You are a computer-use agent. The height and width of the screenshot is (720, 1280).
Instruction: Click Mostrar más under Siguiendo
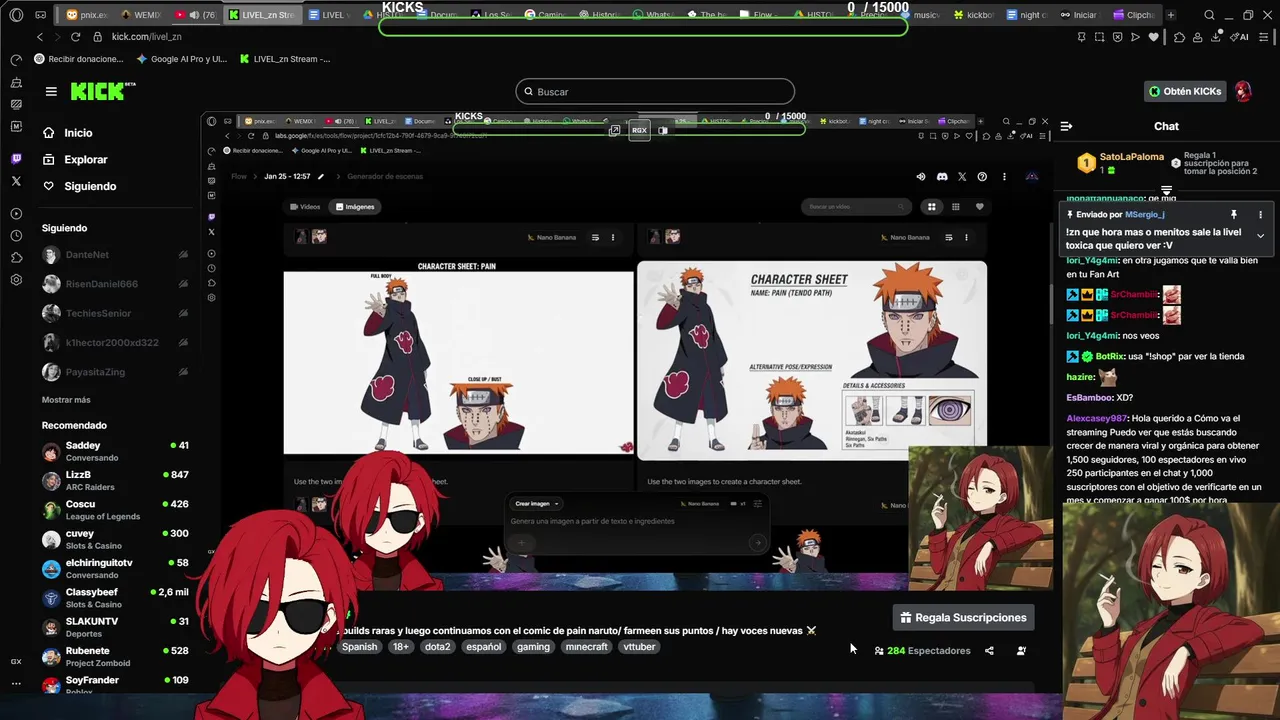pyautogui.click(x=66, y=400)
